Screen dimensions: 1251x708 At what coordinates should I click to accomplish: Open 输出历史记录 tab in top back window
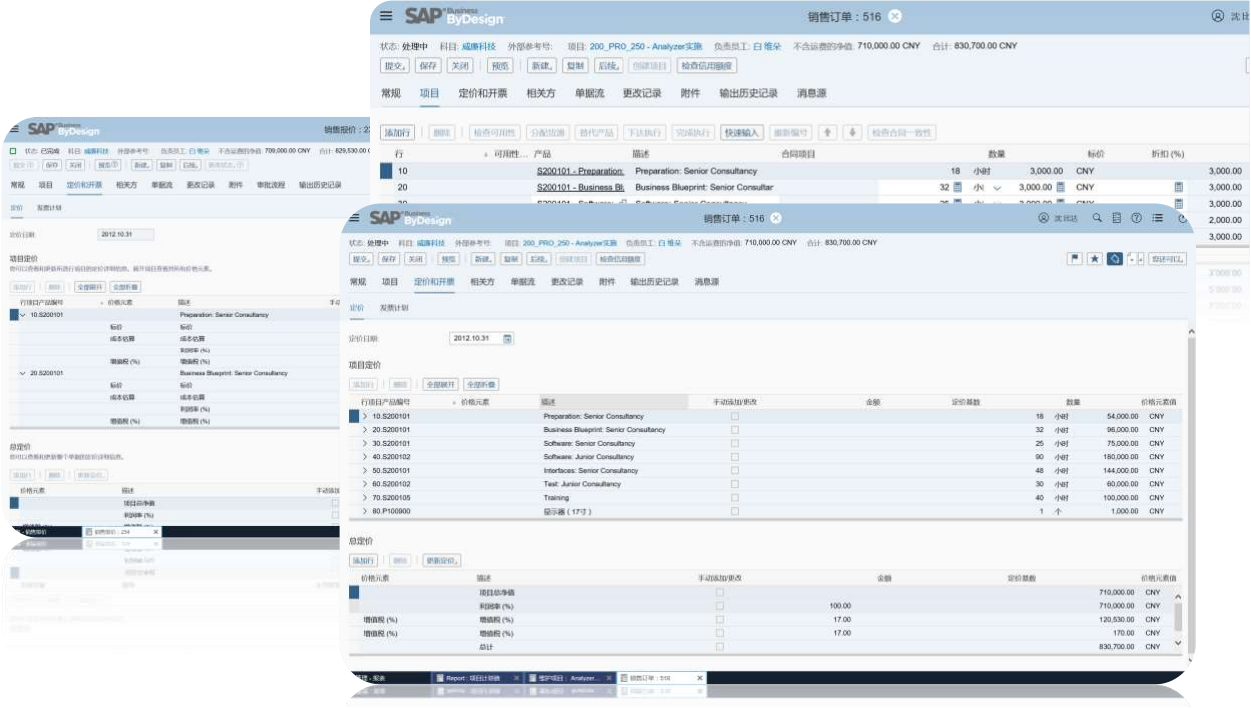coord(748,93)
